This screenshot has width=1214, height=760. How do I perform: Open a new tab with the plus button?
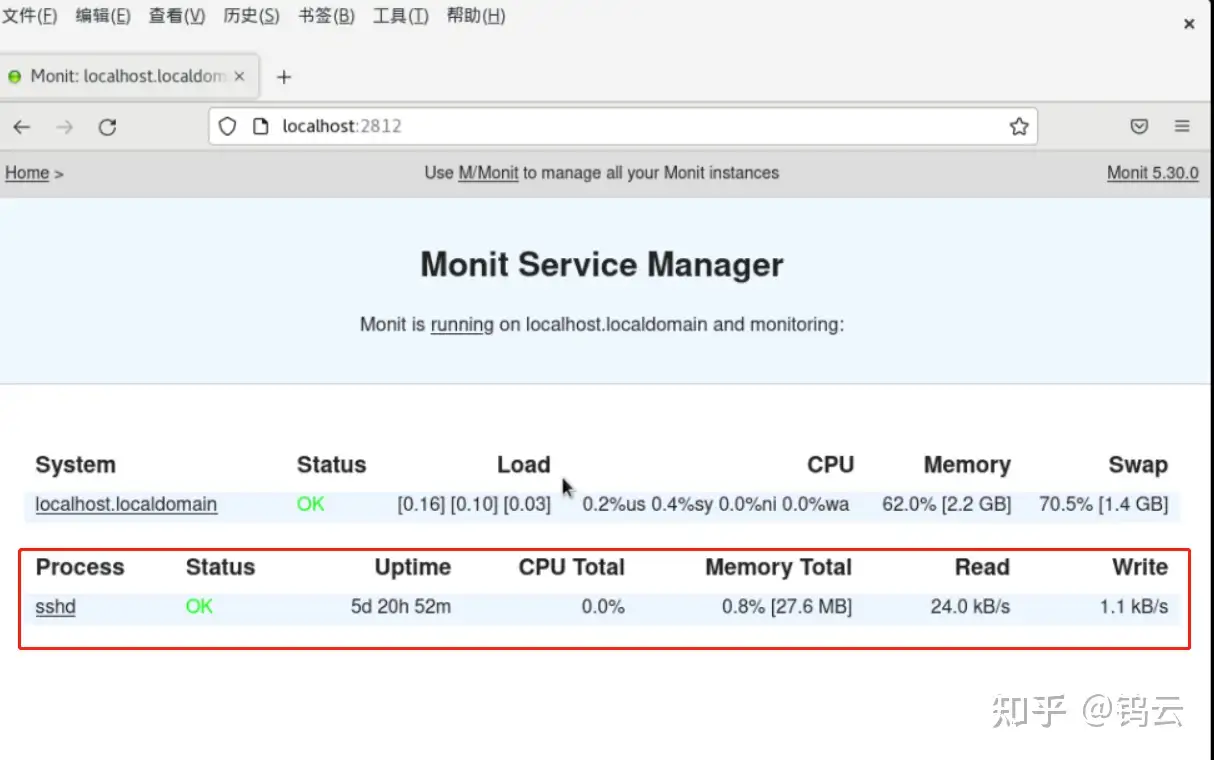284,77
